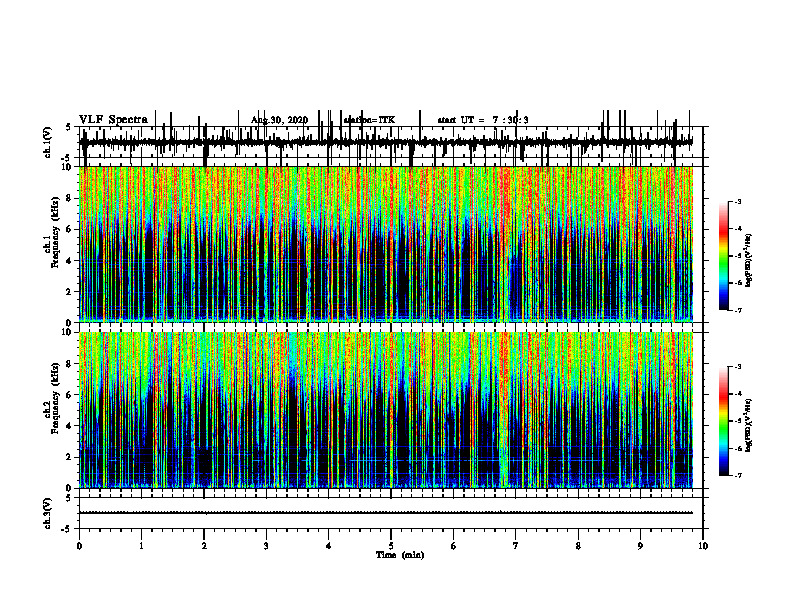
Task: Click the ch.3 waveform "-5" volt tick label
Action: tap(68, 529)
